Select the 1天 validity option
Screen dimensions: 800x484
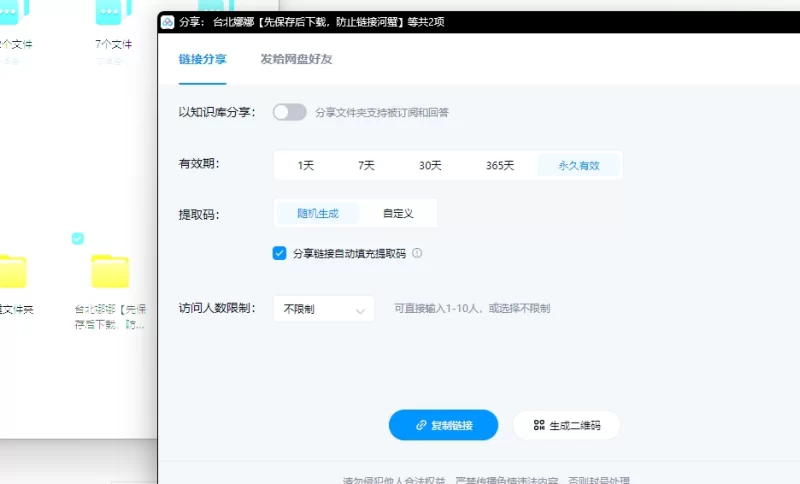[x=306, y=165]
